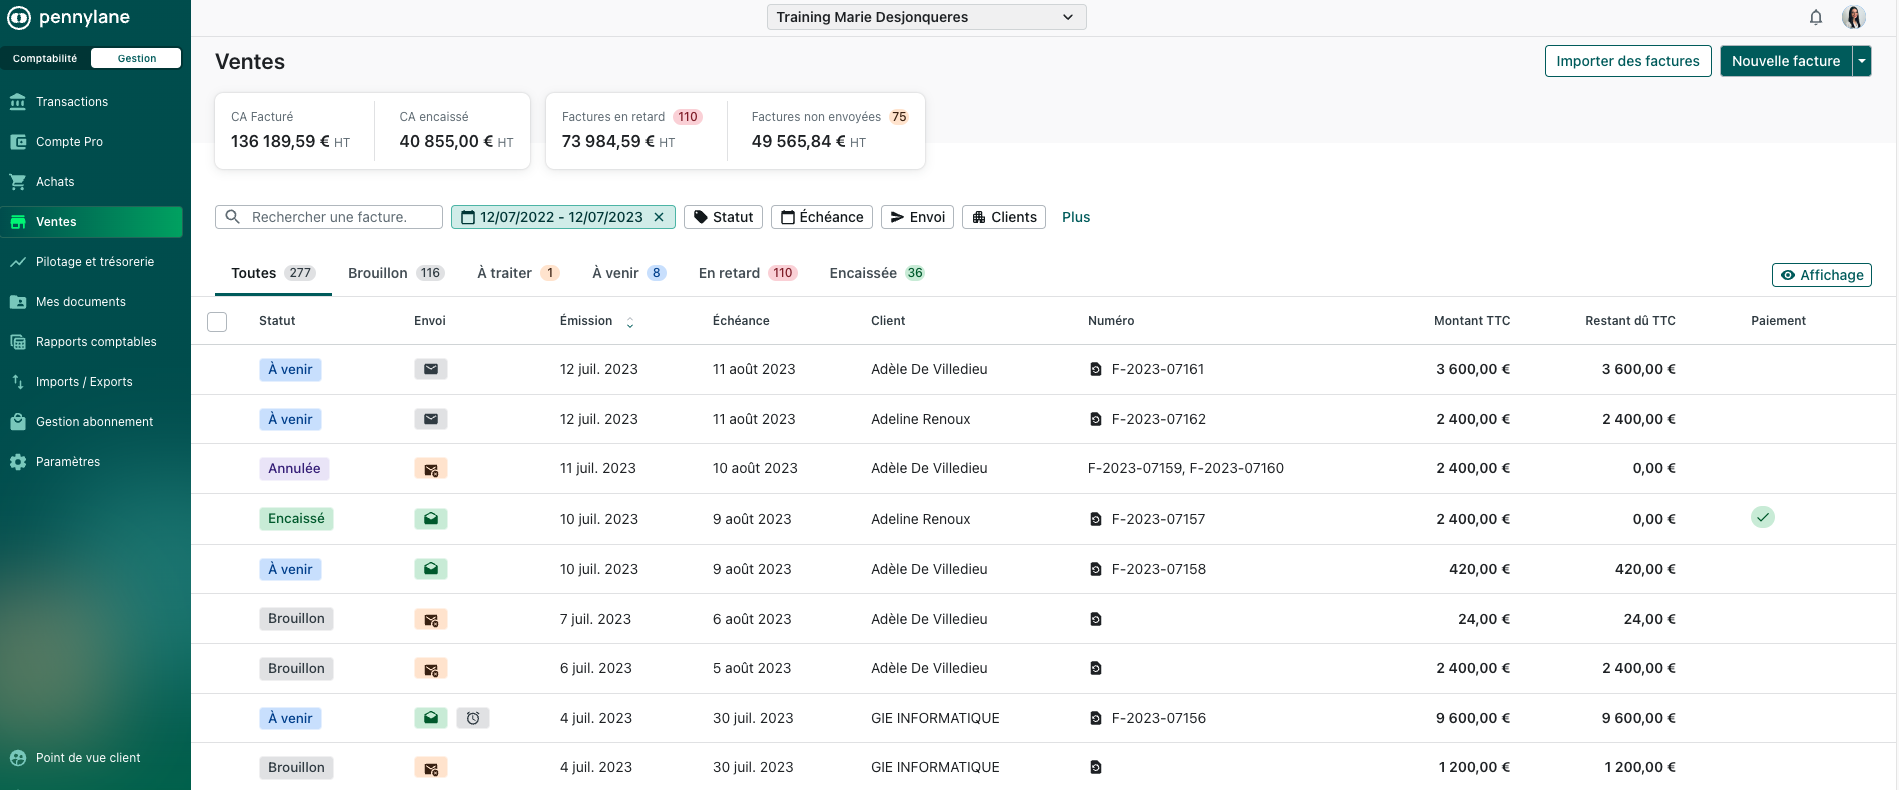1899x790 pixels.
Task: Click invoice number F-2023-07156
Action: point(1159,718)
